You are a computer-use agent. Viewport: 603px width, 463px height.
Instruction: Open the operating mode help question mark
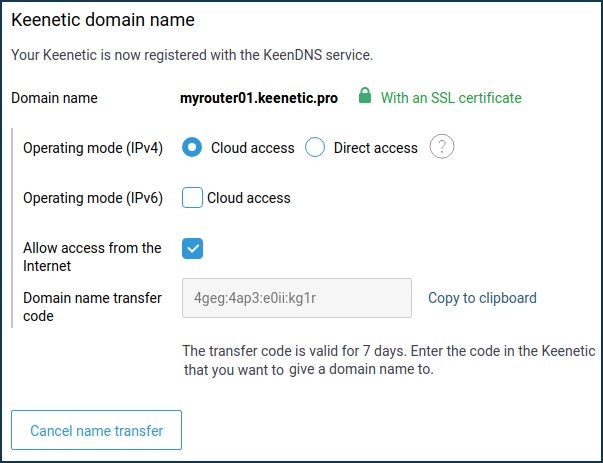(441, 147)
